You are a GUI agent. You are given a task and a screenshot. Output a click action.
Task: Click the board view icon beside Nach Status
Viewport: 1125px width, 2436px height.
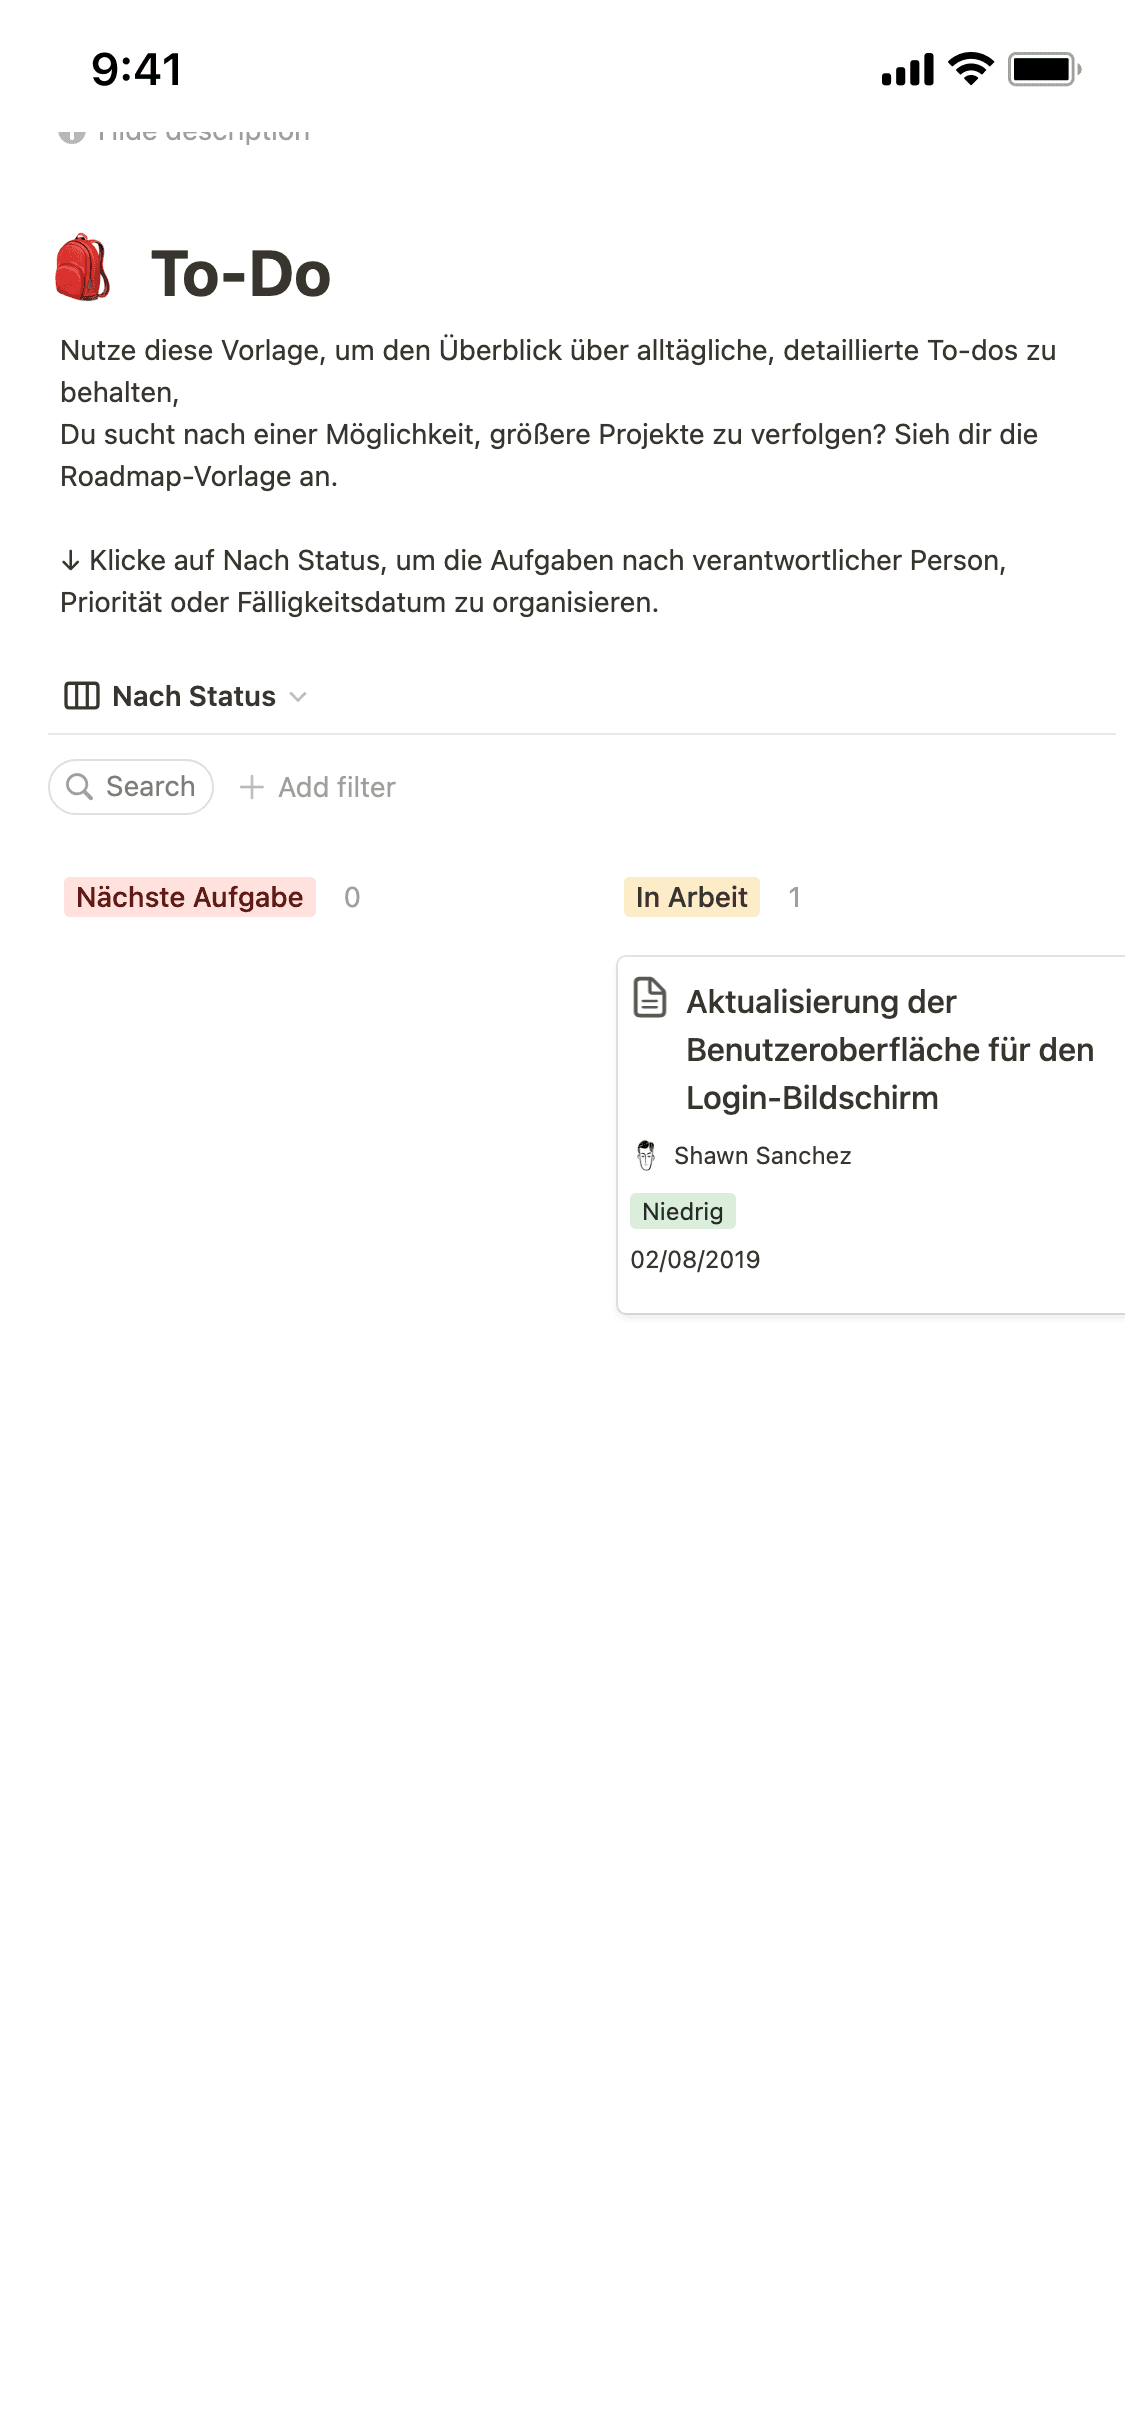[x=82, y=696]
